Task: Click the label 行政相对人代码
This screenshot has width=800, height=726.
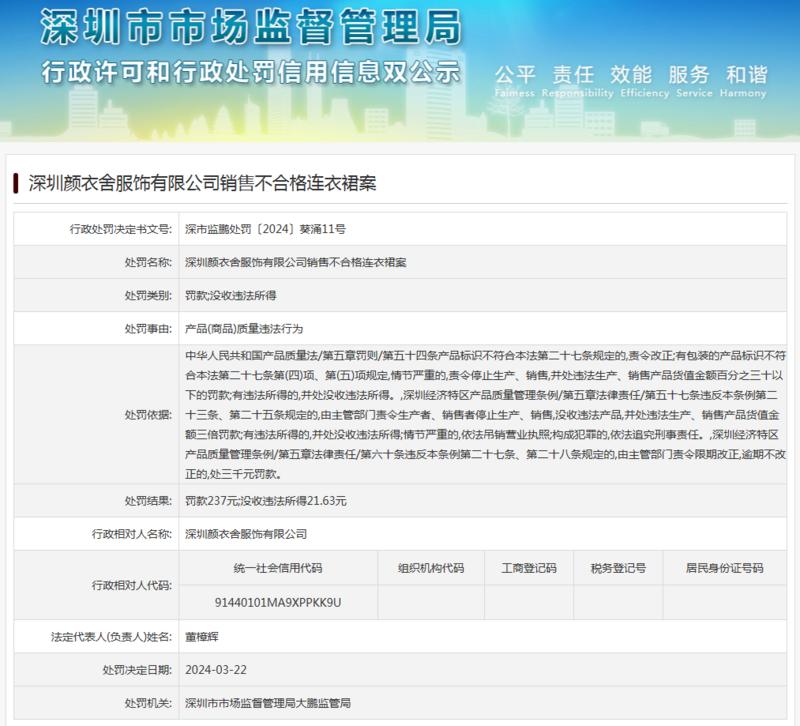Action: 132,585
